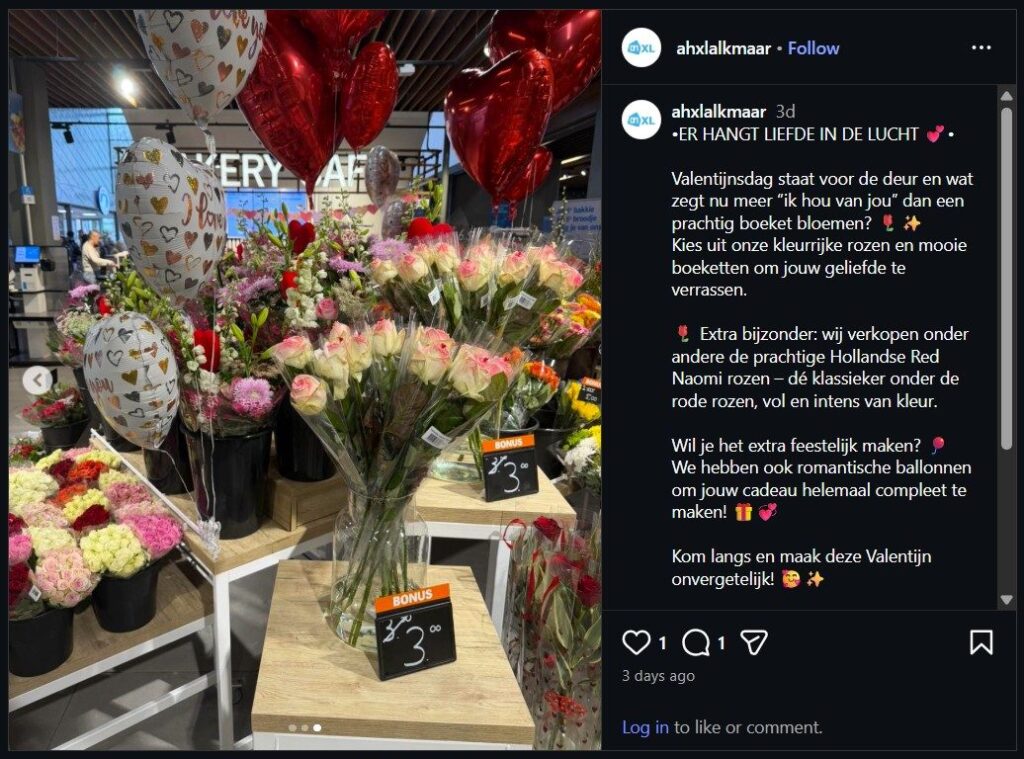The width and height of the screenshot is (1024, 759).
Task: Share the post with the paper plane icon
Action: point(754,643)
